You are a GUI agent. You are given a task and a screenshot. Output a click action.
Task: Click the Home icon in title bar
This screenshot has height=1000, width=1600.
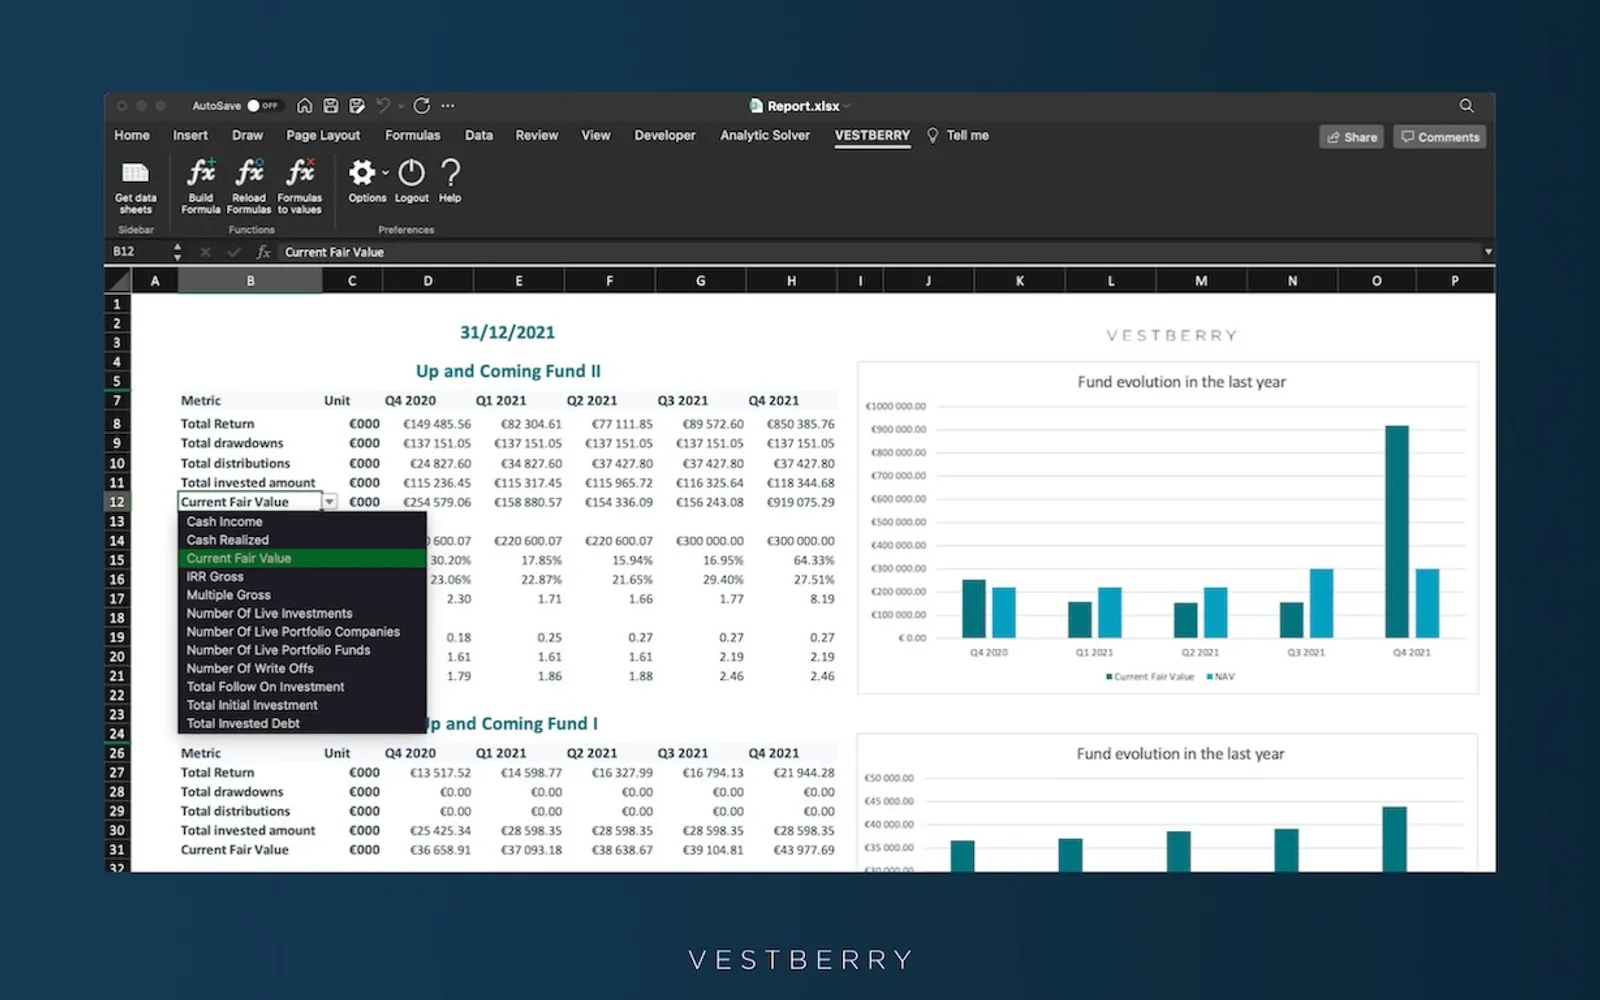pyautogui.click(x=305, y=106)
